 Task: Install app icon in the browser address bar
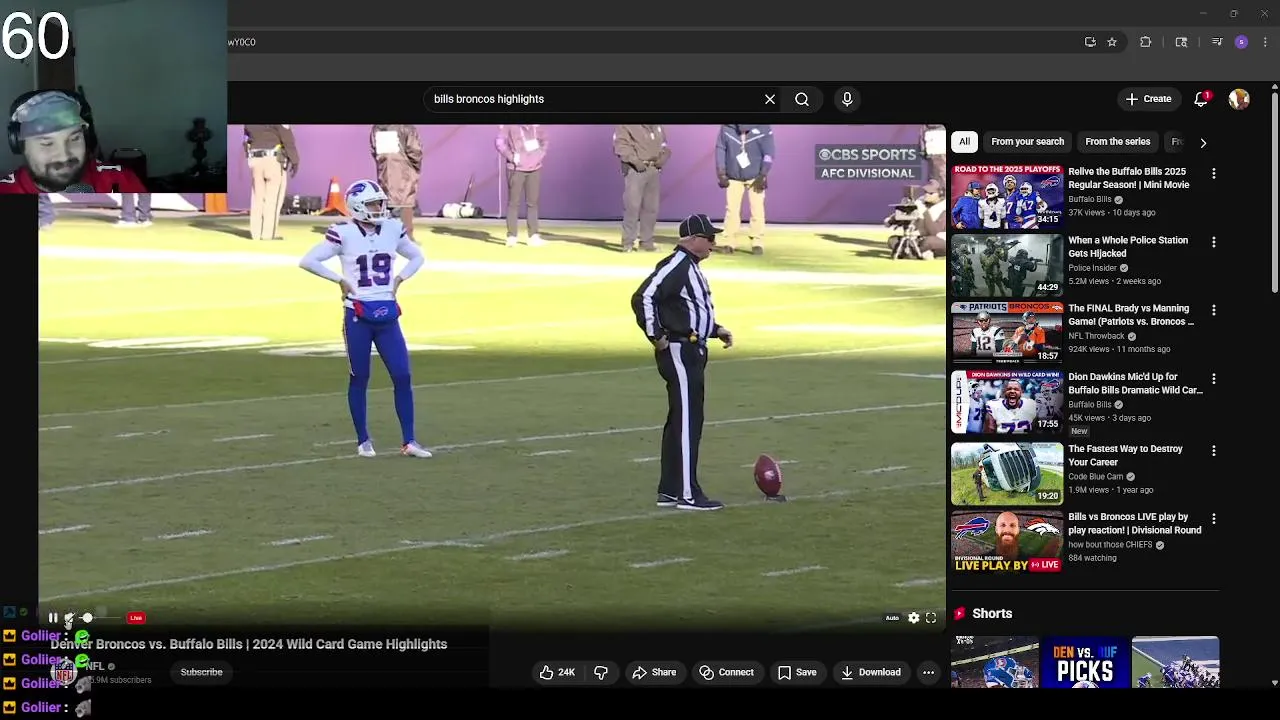1090,42
